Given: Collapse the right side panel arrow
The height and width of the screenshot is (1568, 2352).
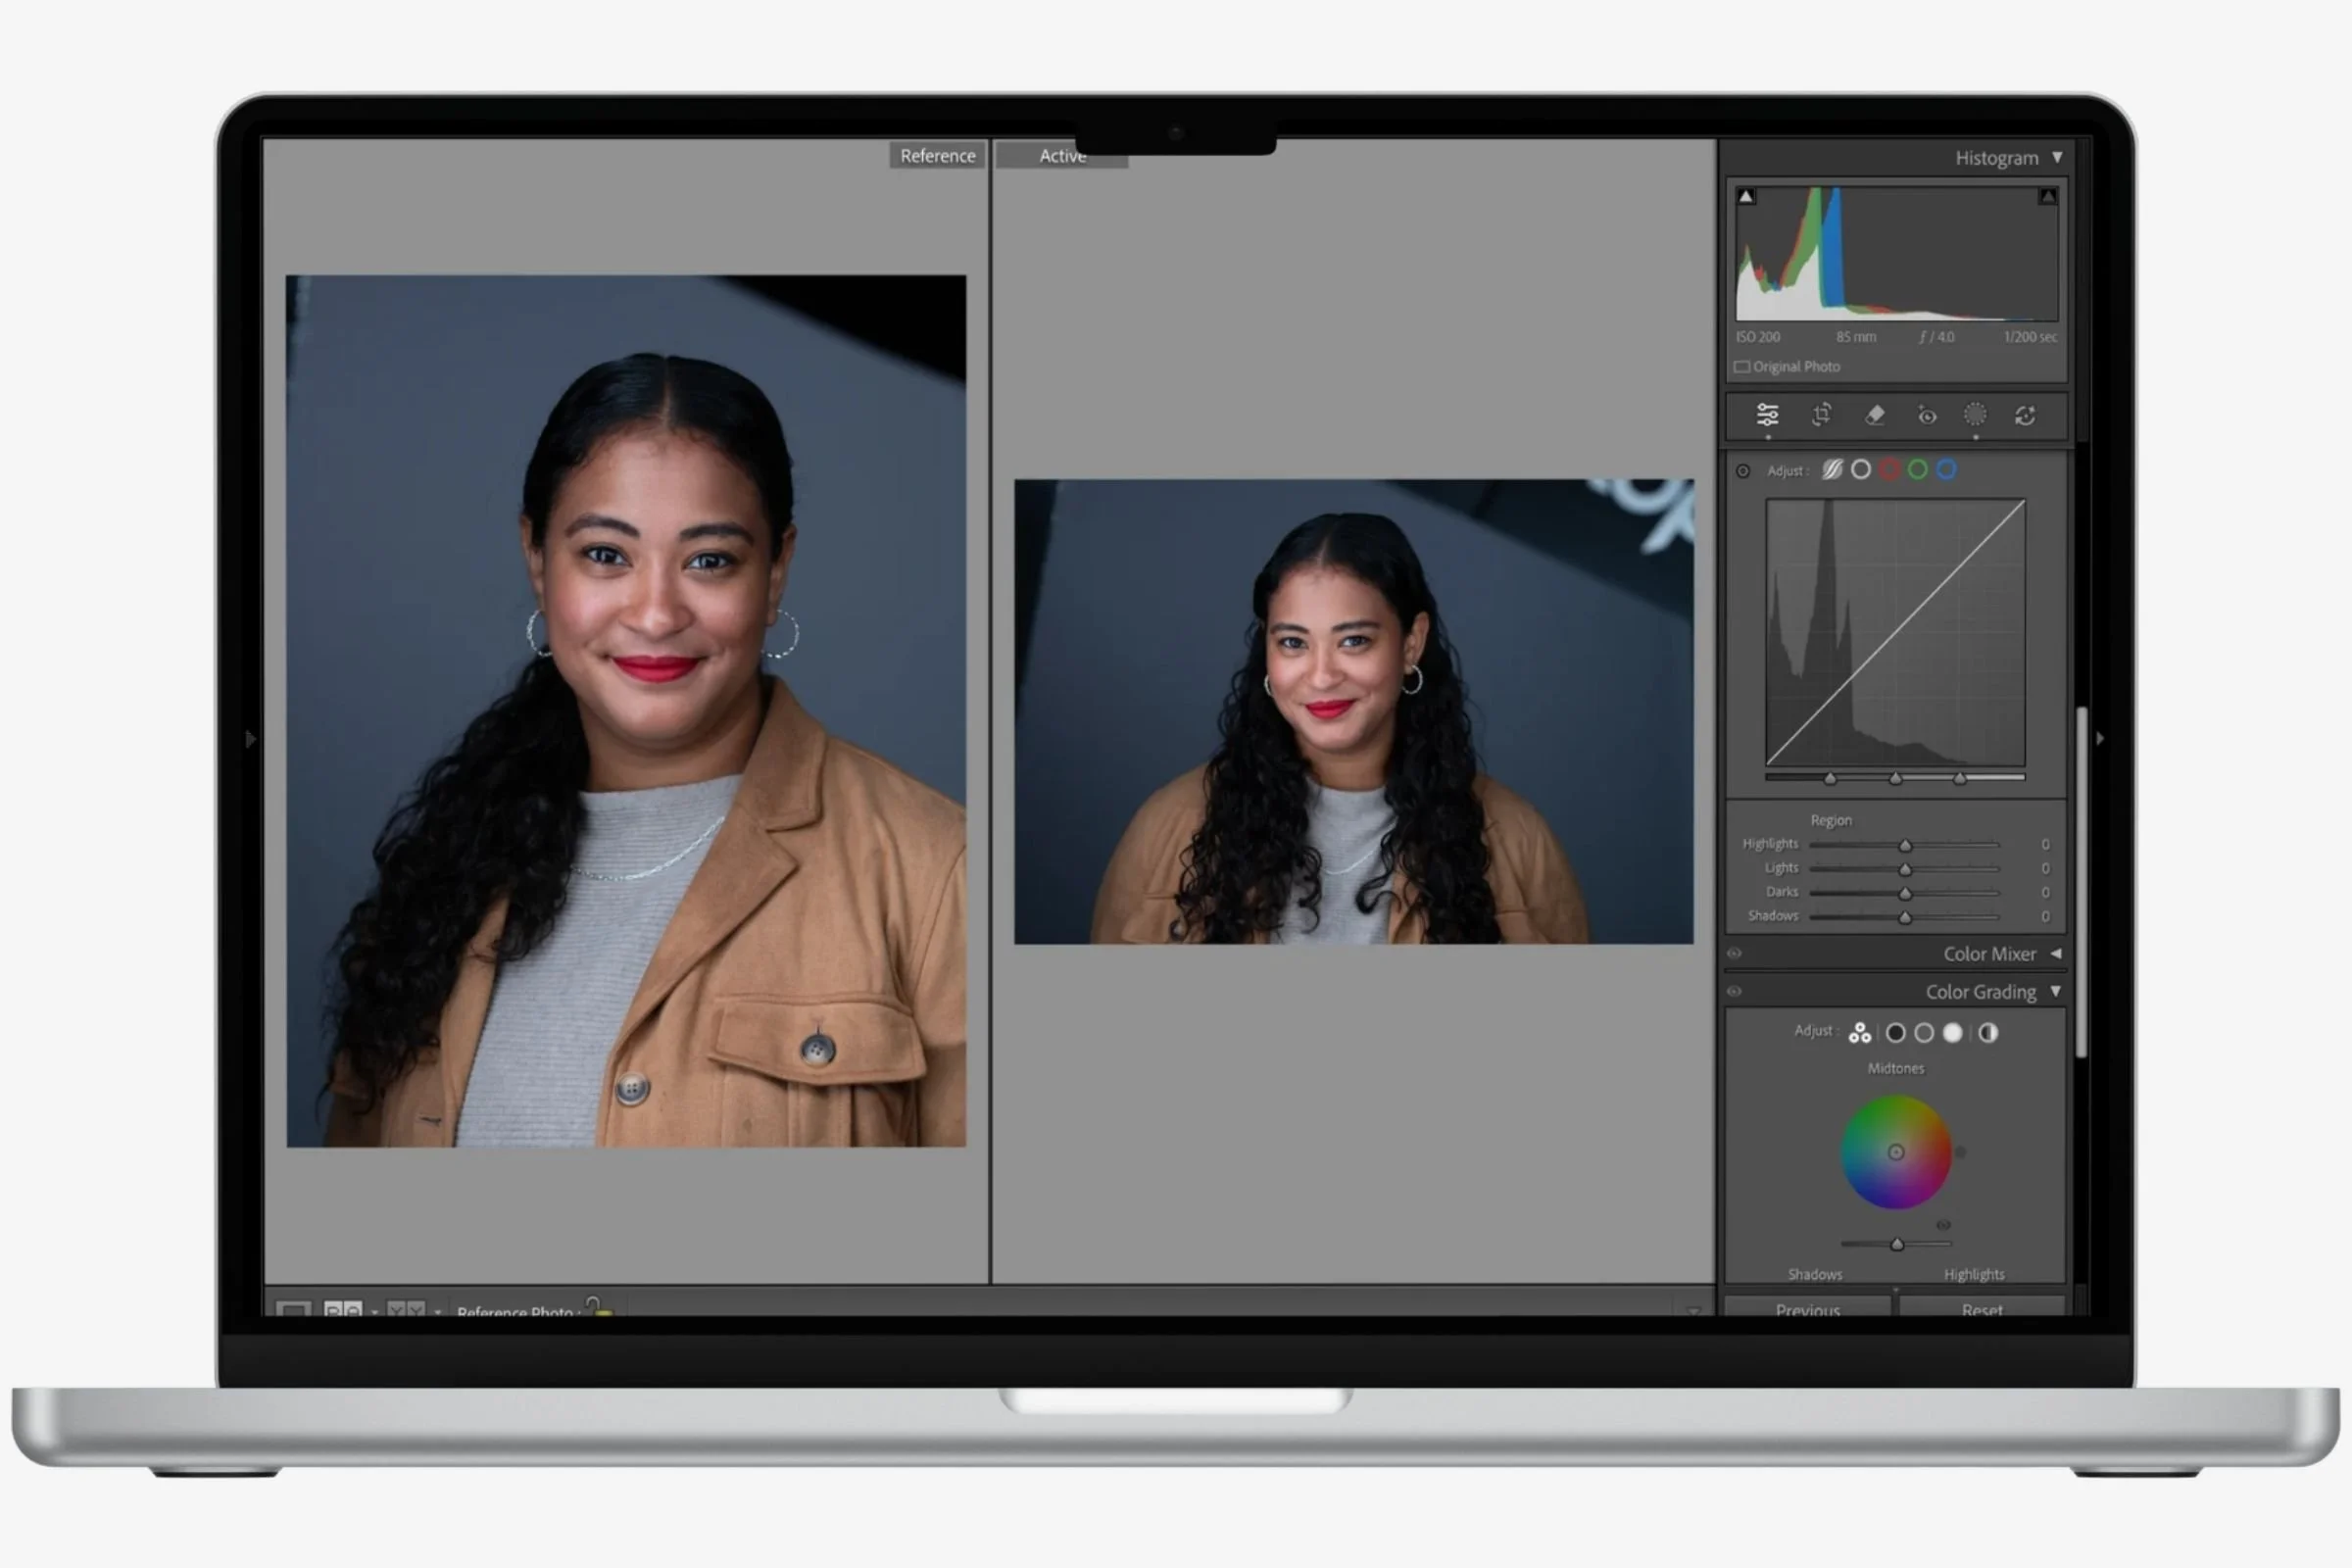Looking at the screenshot, I should click(x=2100, y=738).
